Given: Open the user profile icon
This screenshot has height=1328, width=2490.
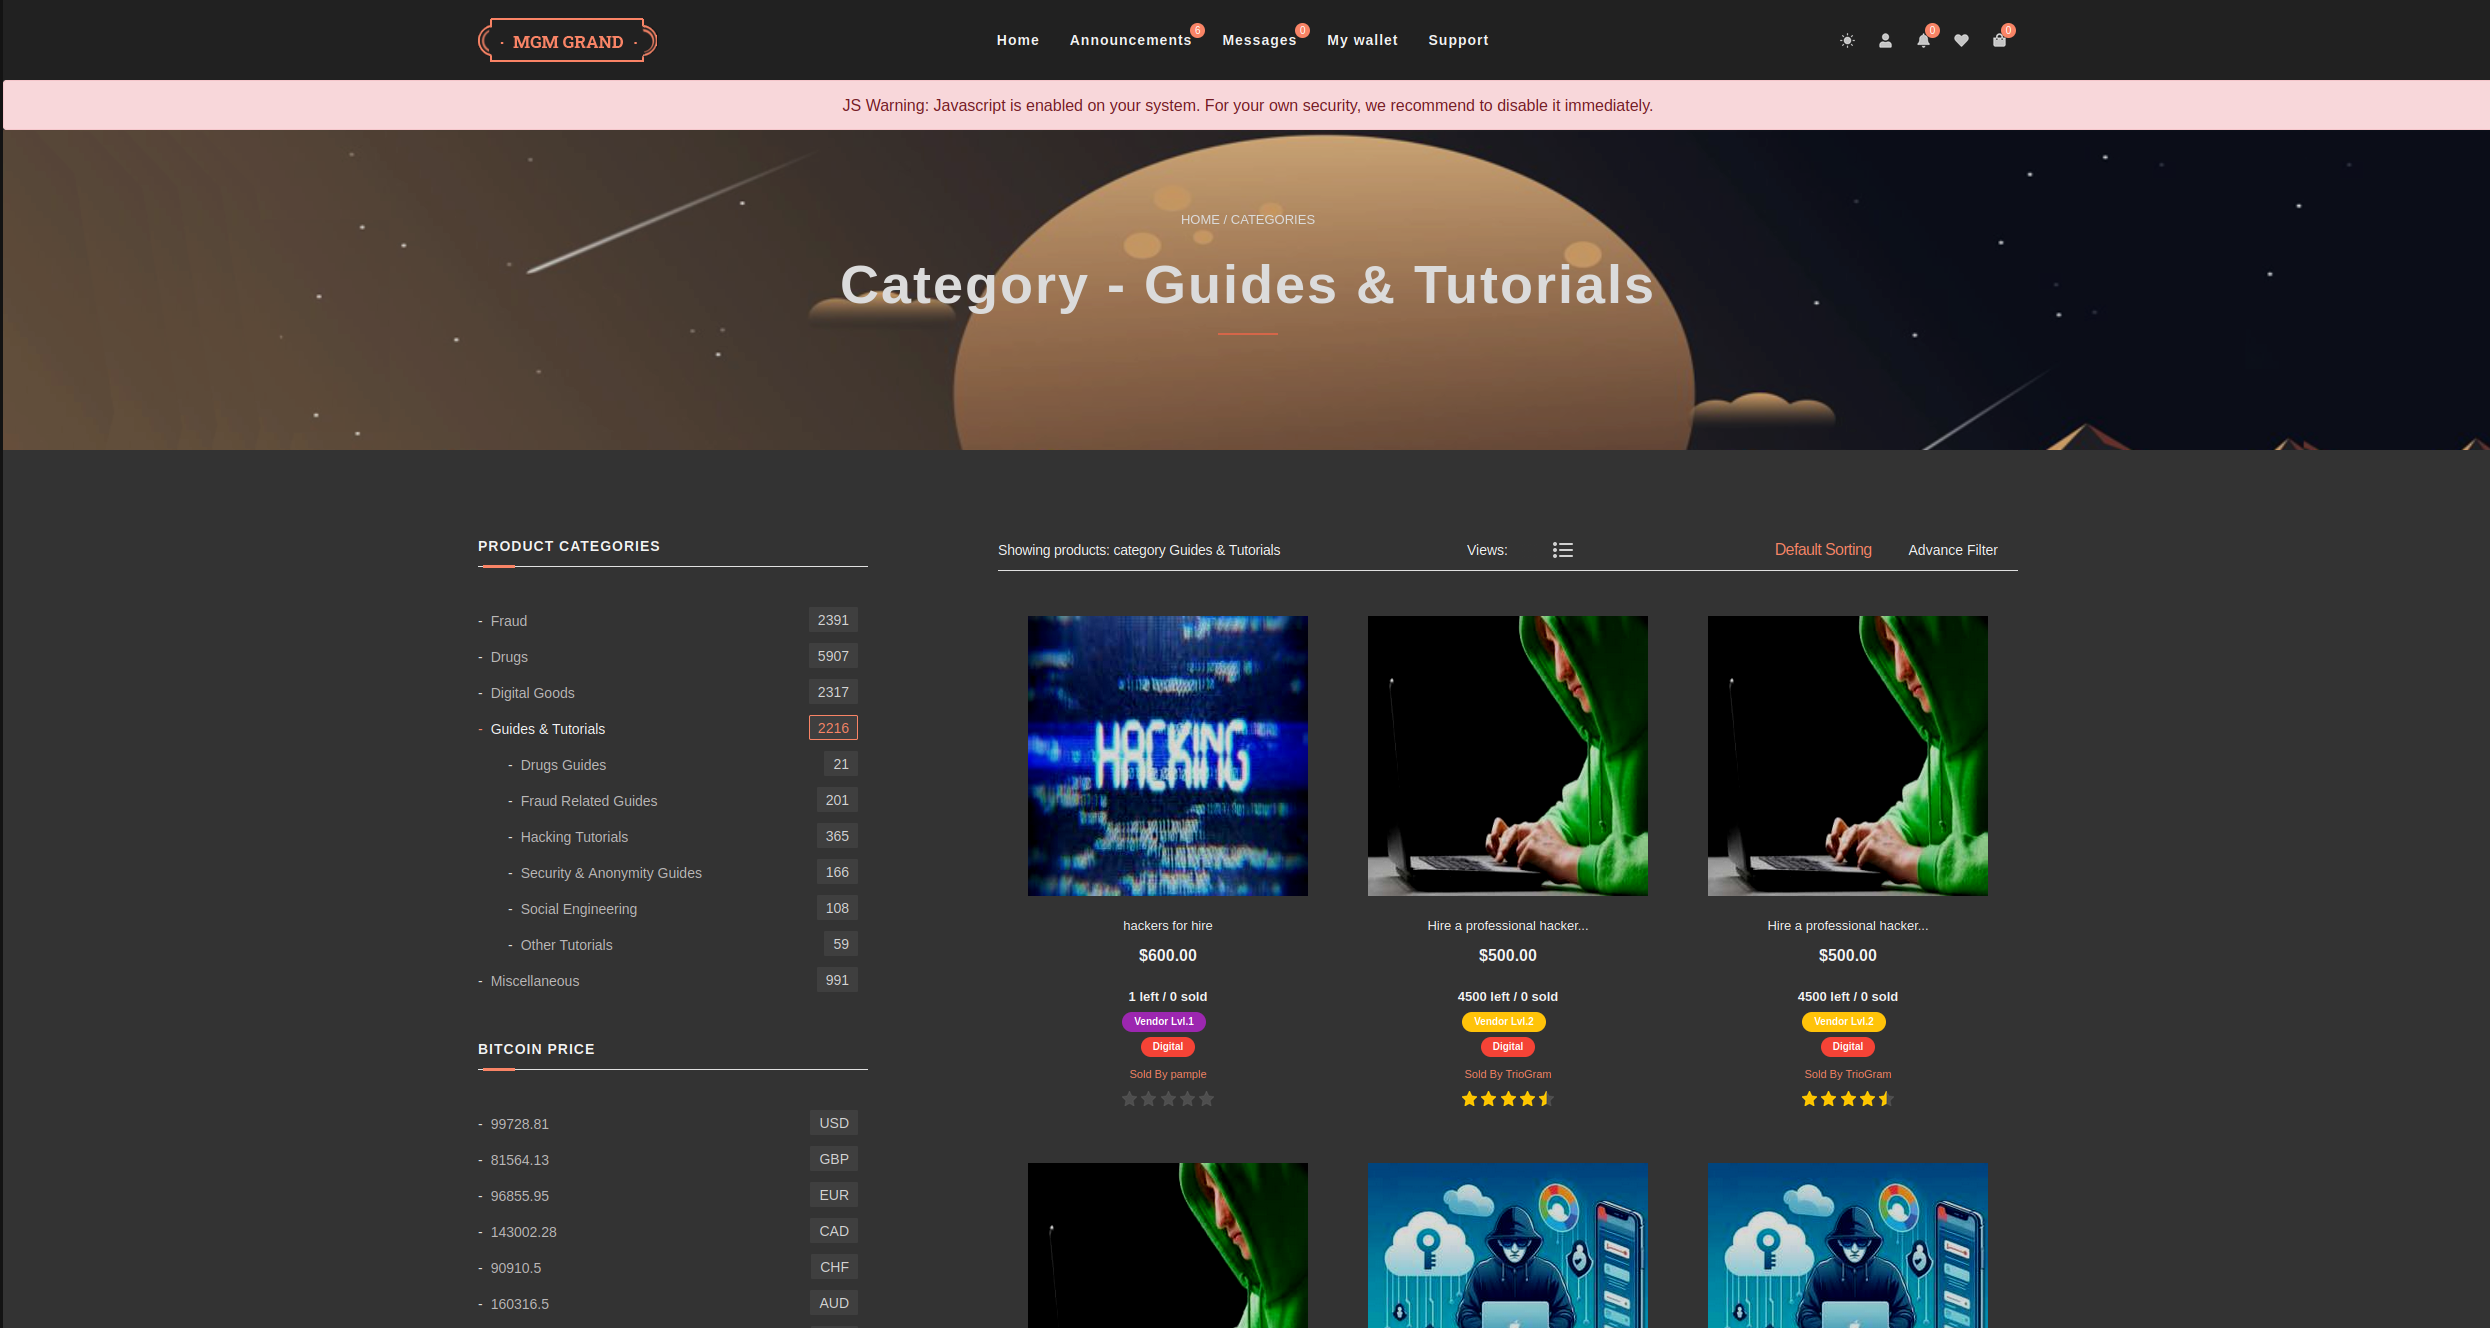Looking at the screenshot, I should pyautogui.click(x=1885, y=41).
